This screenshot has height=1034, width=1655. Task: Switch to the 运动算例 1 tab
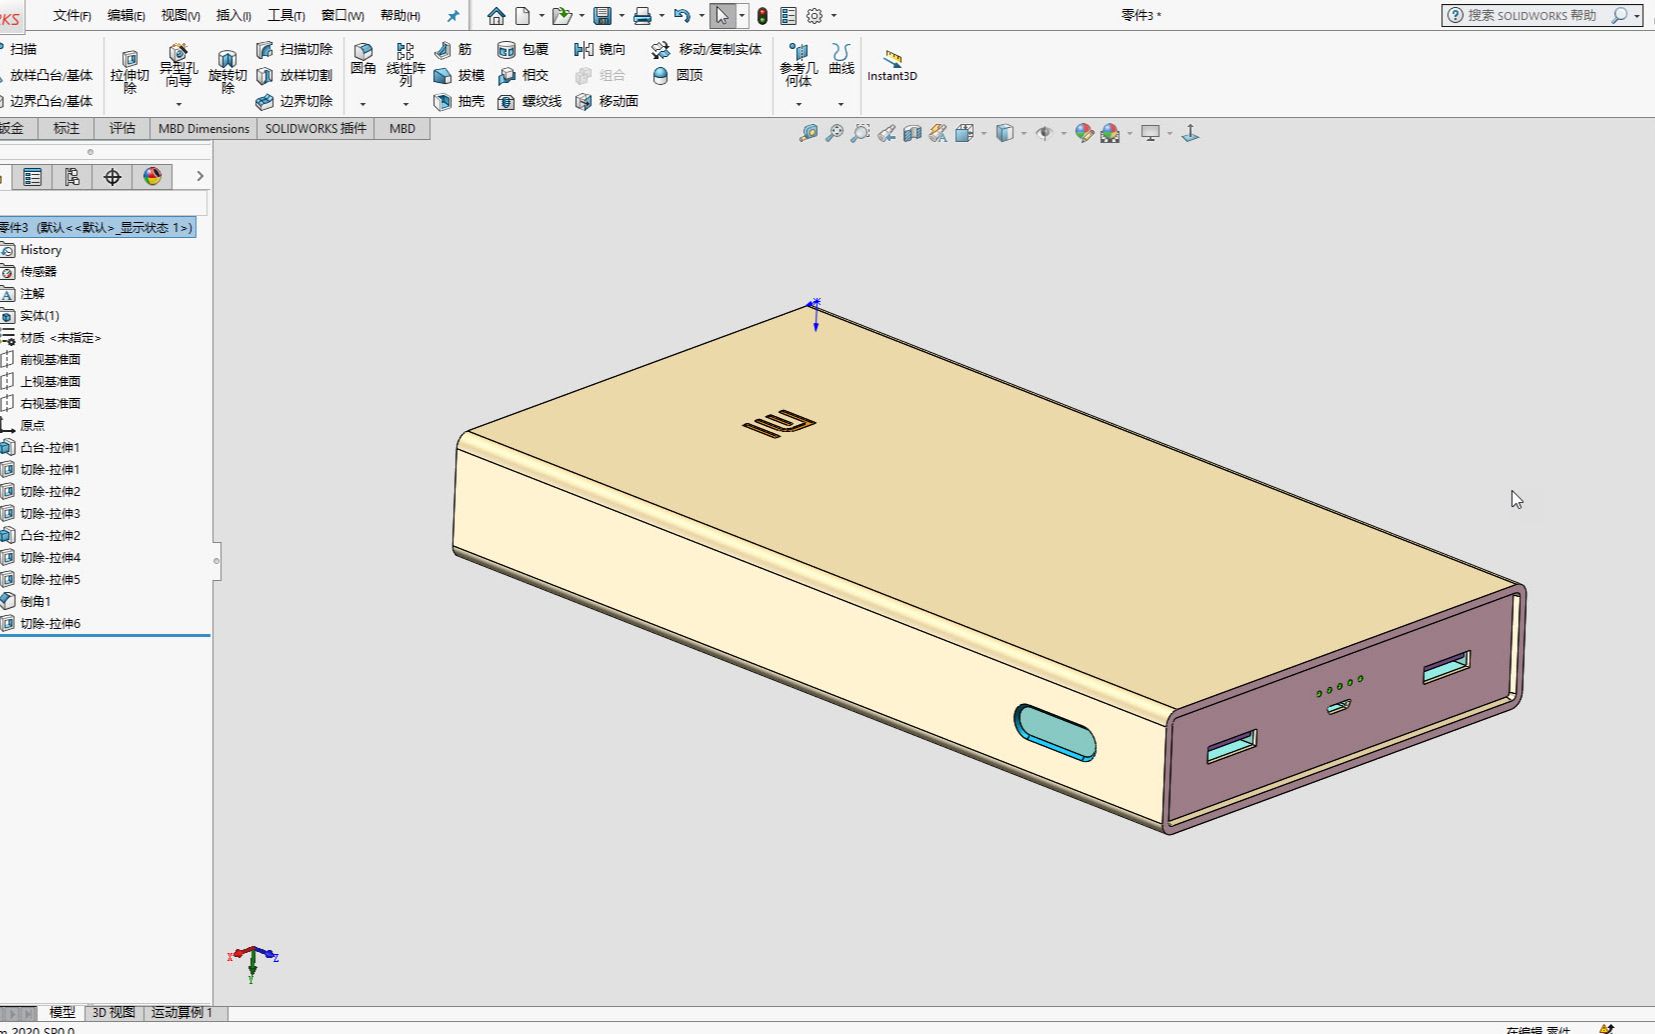tap(182, 1012)
